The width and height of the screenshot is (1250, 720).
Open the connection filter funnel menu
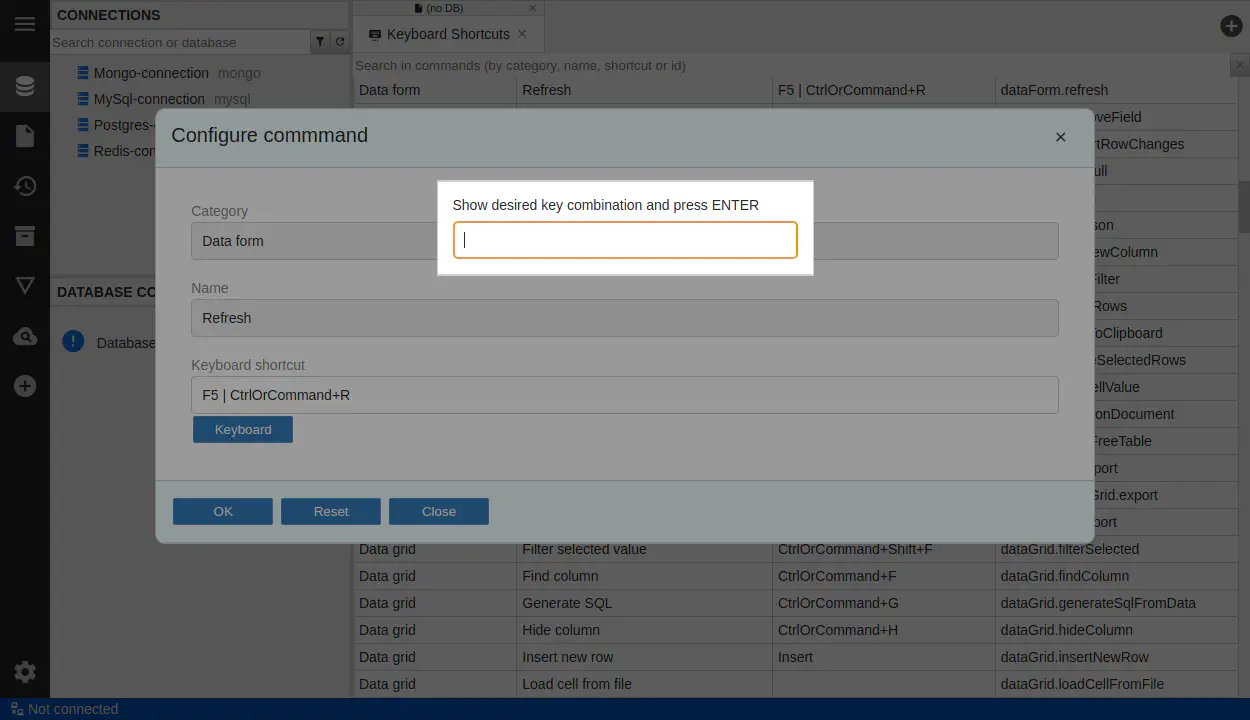[x=320, y=42]
